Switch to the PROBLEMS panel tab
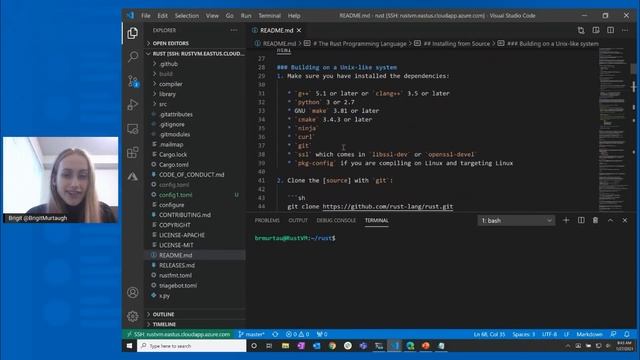This screenshot has height=360, width=640. tap(267, 220)
